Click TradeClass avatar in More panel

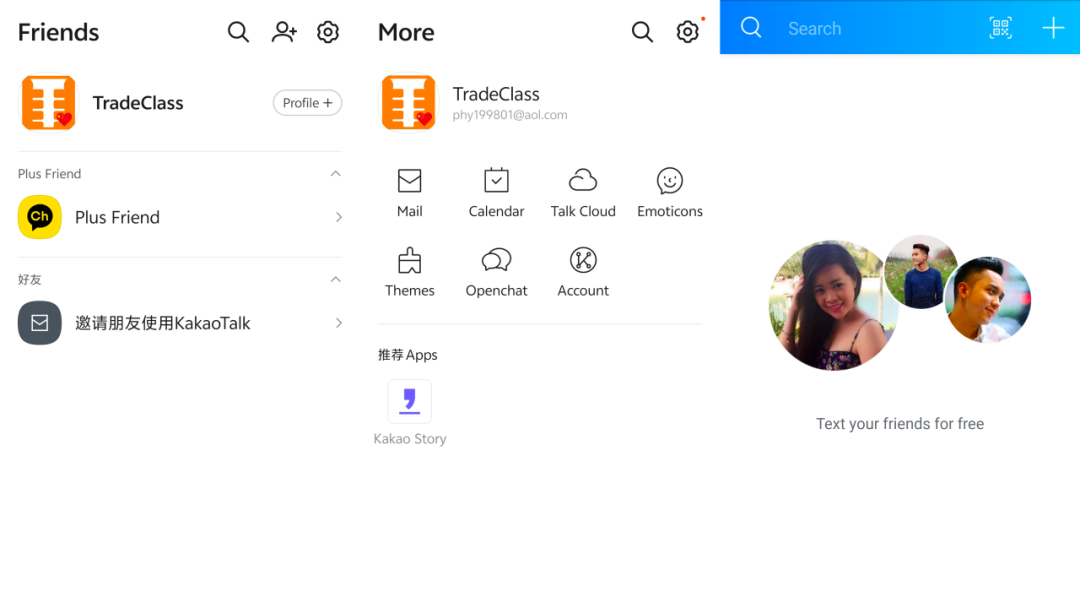(x=409, y=103)
